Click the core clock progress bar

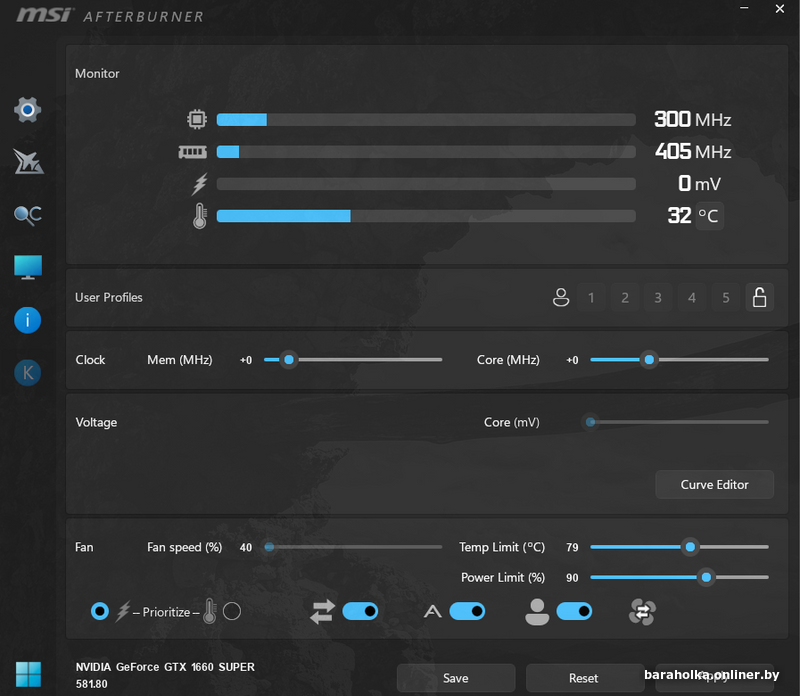tap(426, 119)
